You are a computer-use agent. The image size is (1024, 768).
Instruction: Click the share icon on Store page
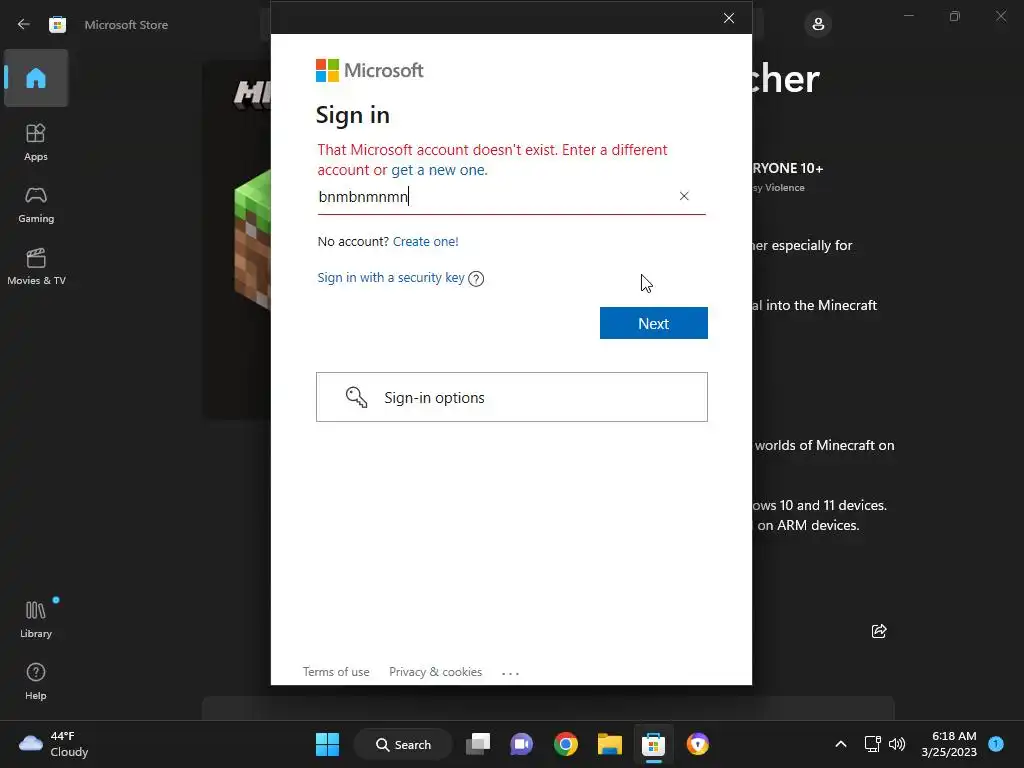coord(879,631)
